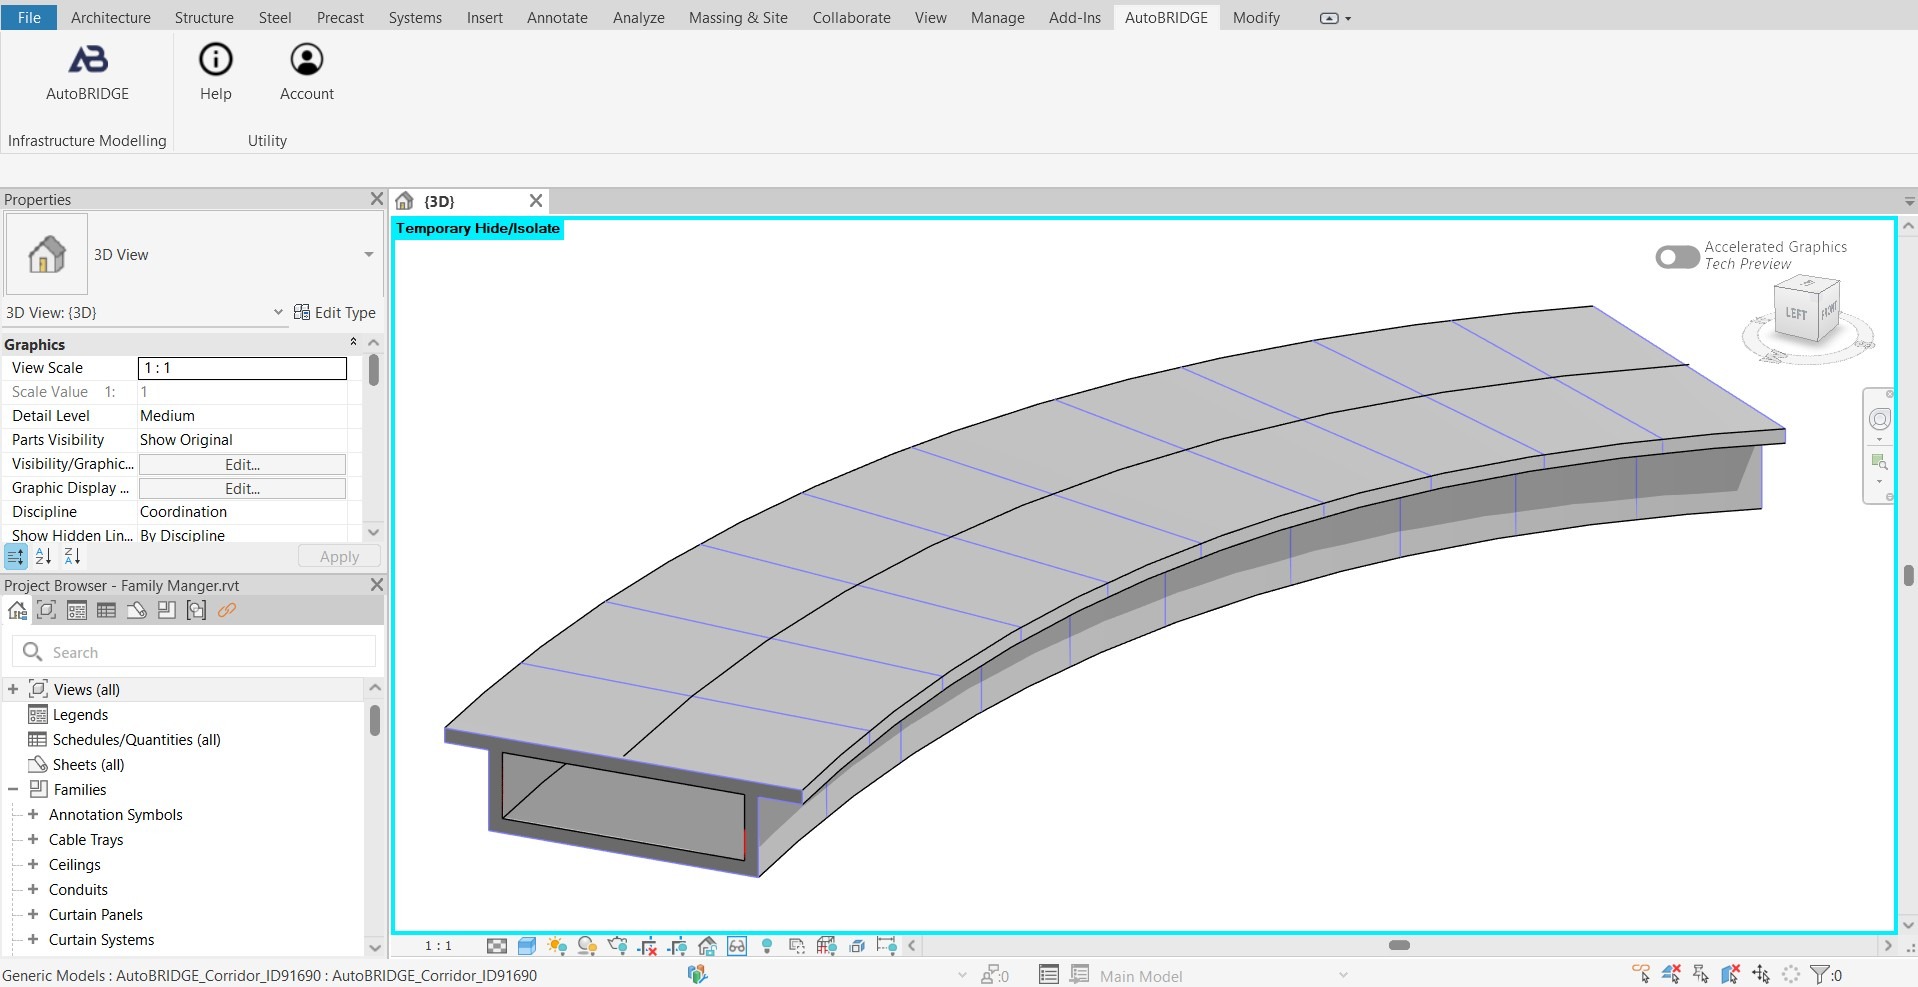
Task: Toggle Sun Path in view control bar
Action: coord(557,946)
